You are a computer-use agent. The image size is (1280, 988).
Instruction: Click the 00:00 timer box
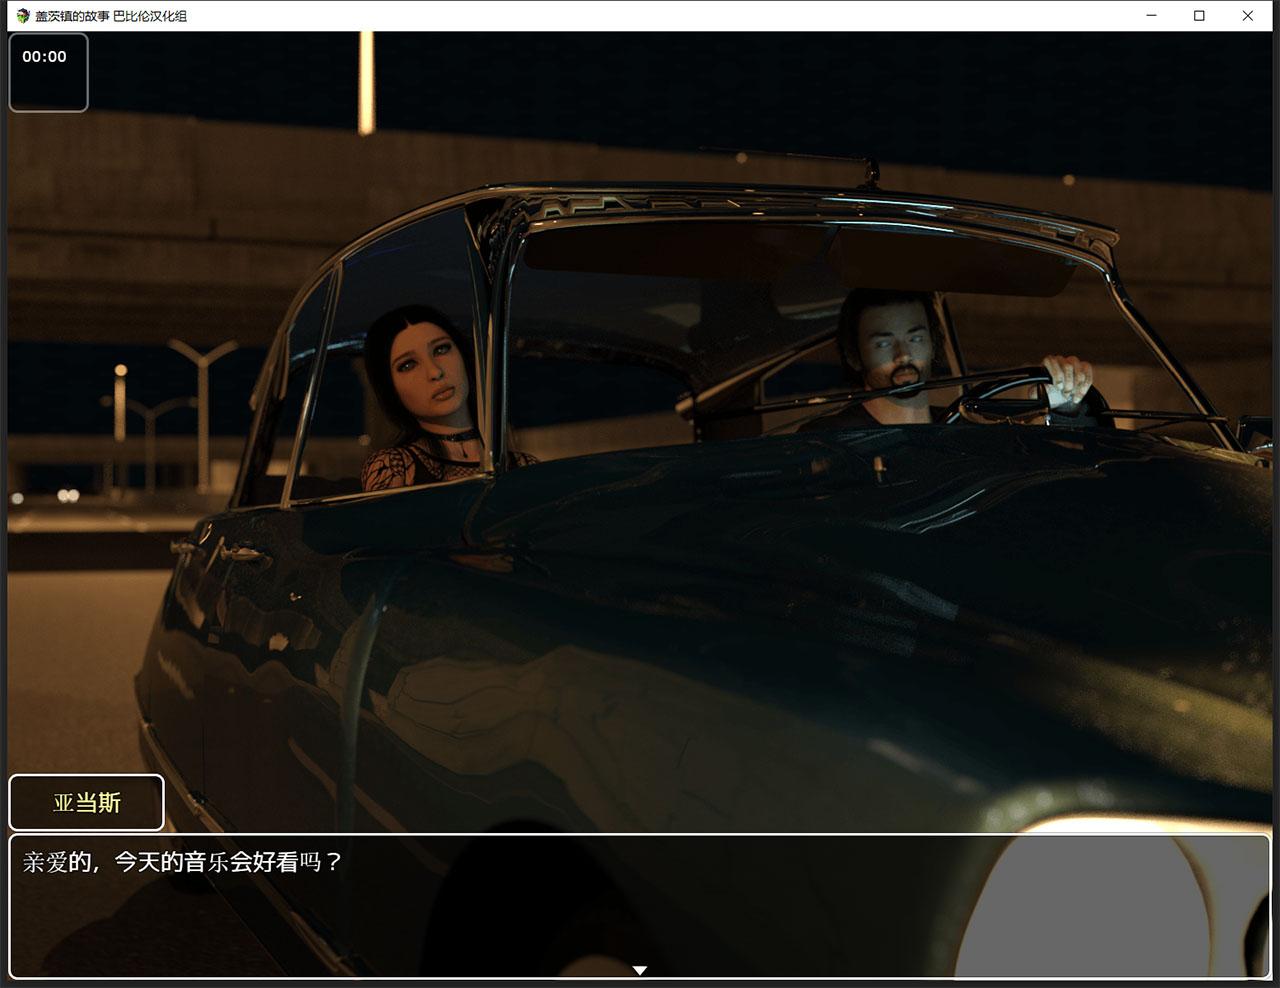(48, 72)
